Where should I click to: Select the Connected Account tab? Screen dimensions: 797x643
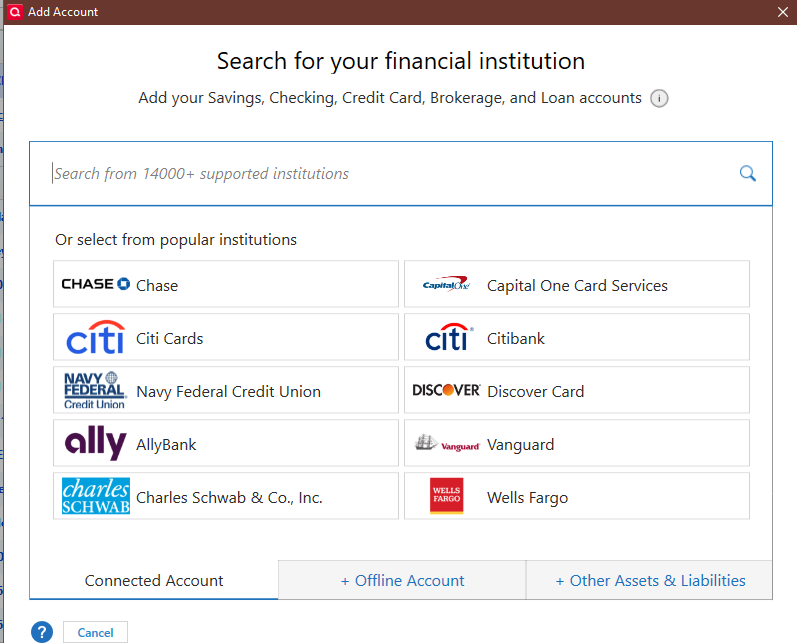(x=154, y=580)
